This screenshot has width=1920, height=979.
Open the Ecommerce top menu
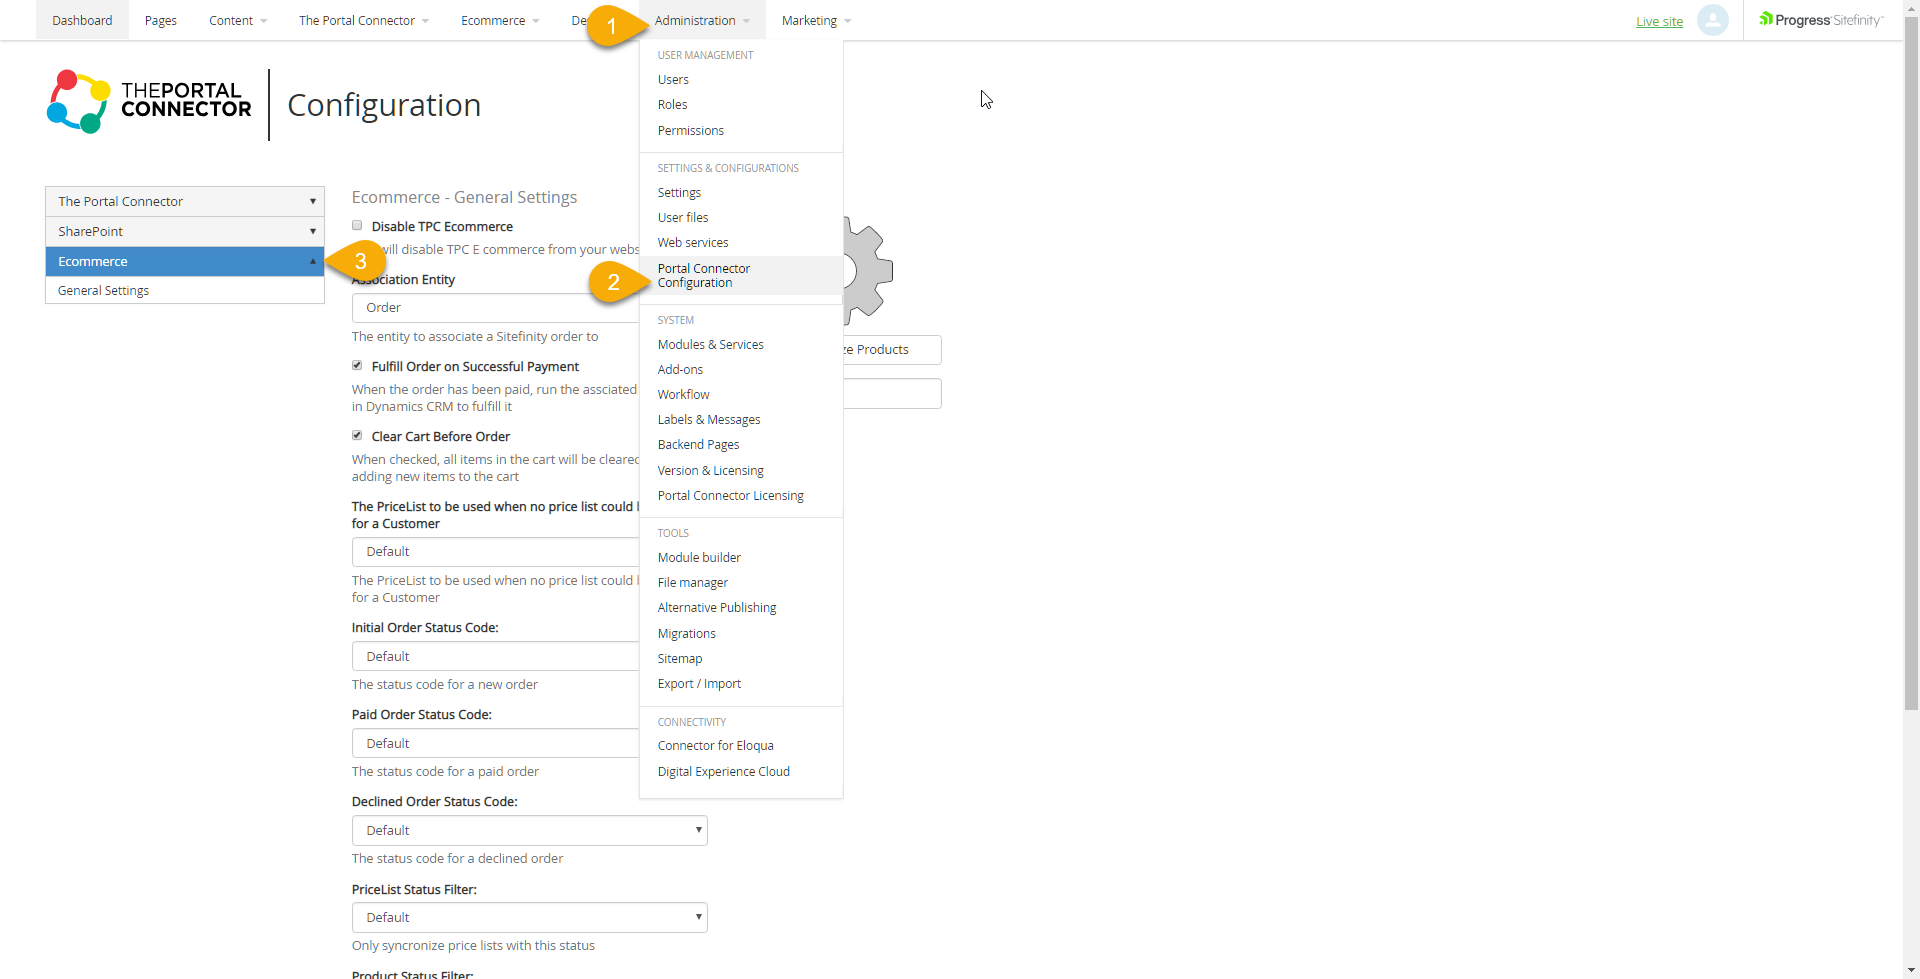pyautogui.click(x=500, y=20)
